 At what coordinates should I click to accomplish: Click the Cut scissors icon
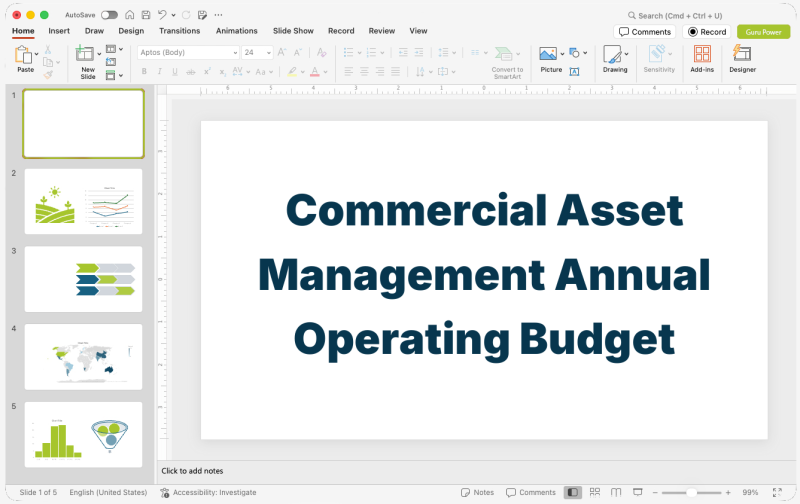point(47,49)
